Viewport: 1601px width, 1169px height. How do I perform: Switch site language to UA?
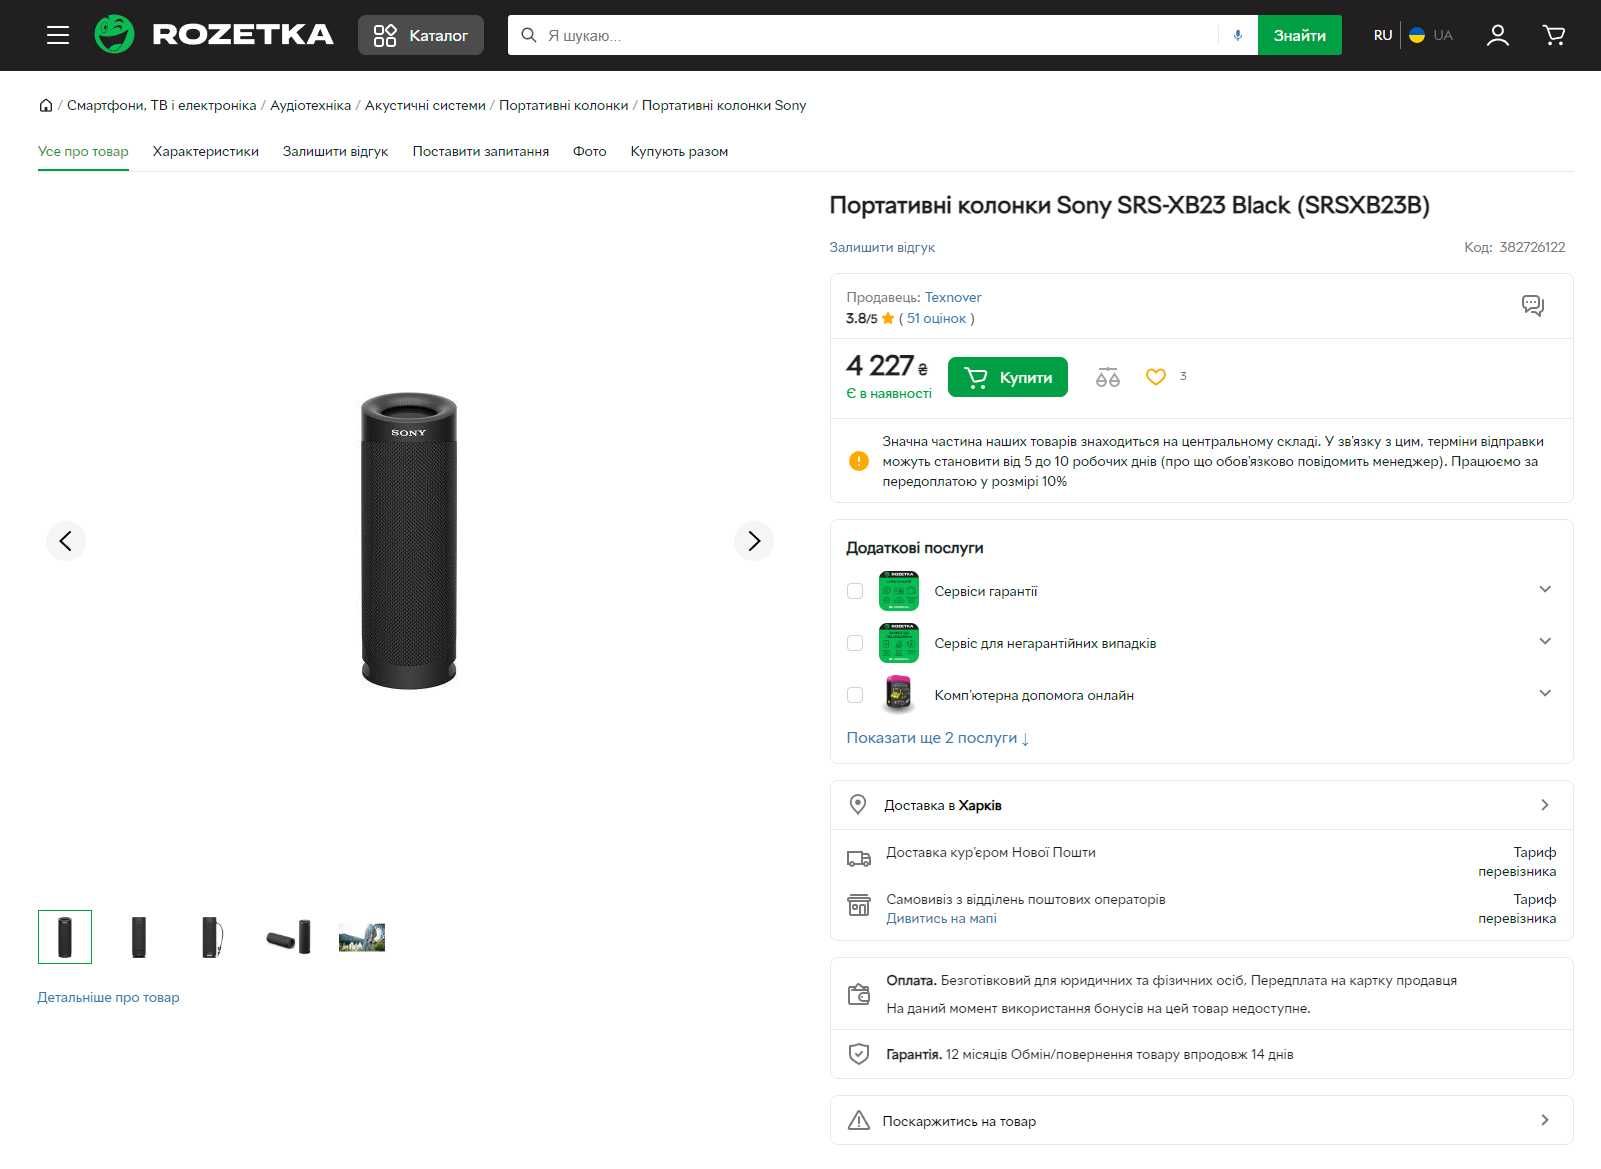click(x=1431, y=35)
